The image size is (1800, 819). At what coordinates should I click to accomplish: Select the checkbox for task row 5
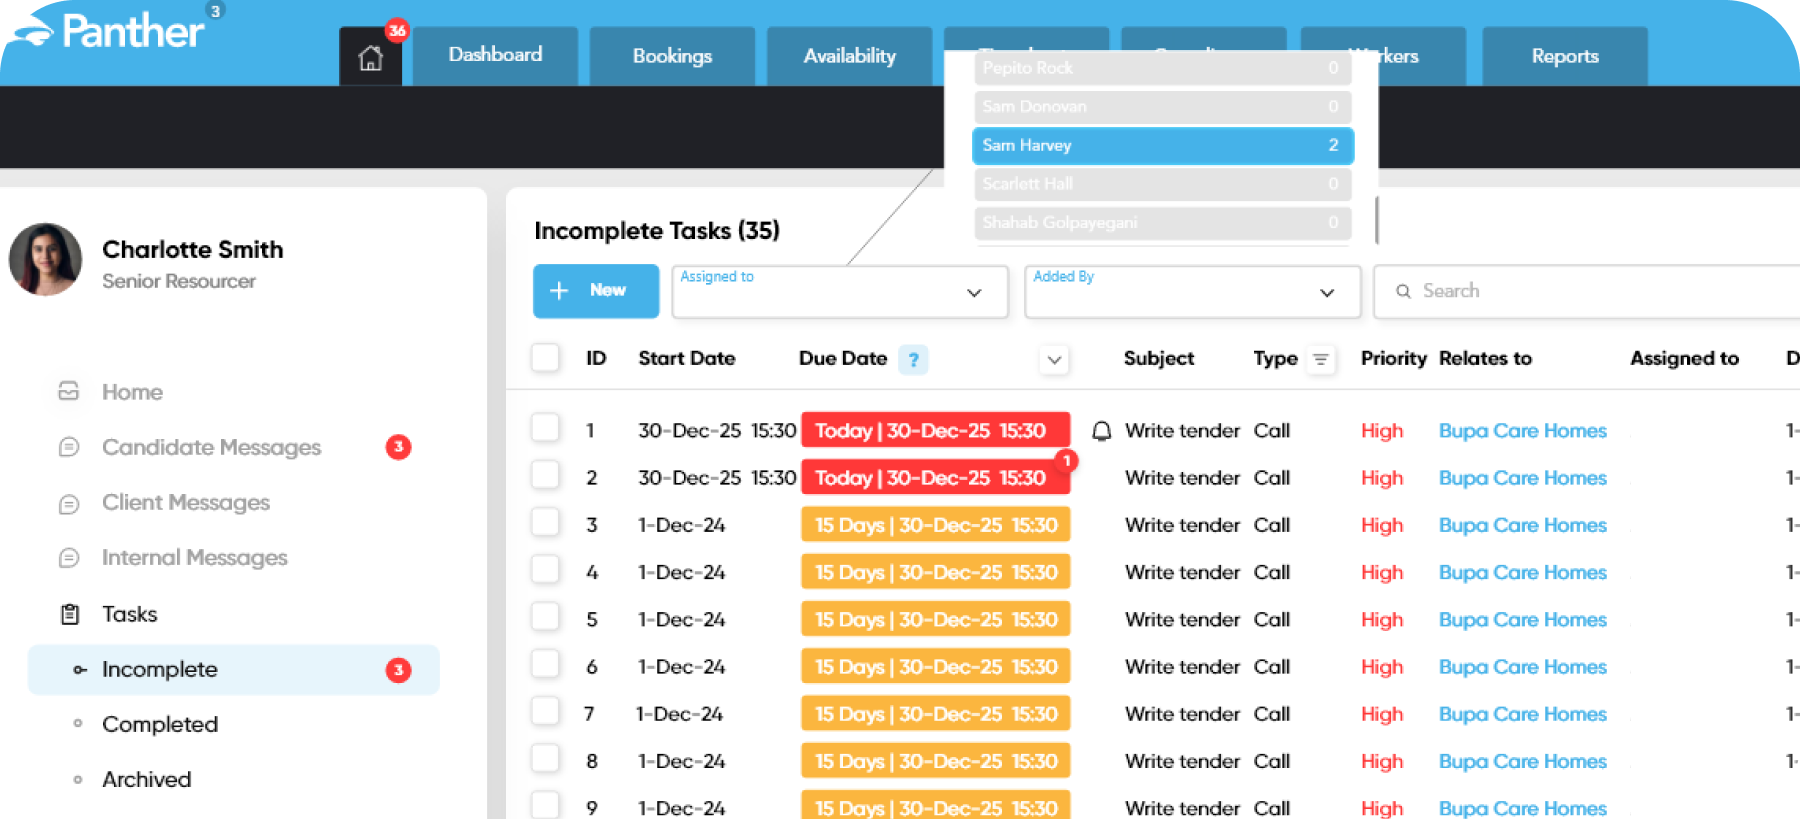[545, 618]
